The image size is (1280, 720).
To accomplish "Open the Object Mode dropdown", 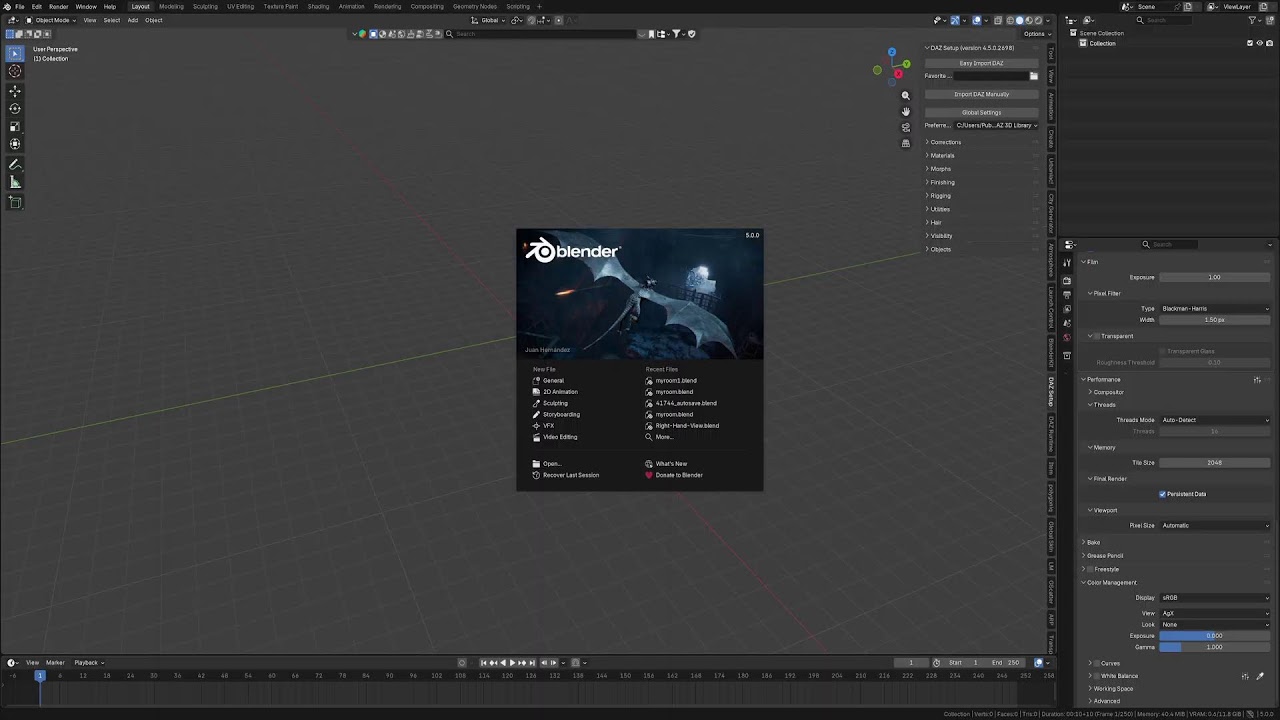I will 52,20.
